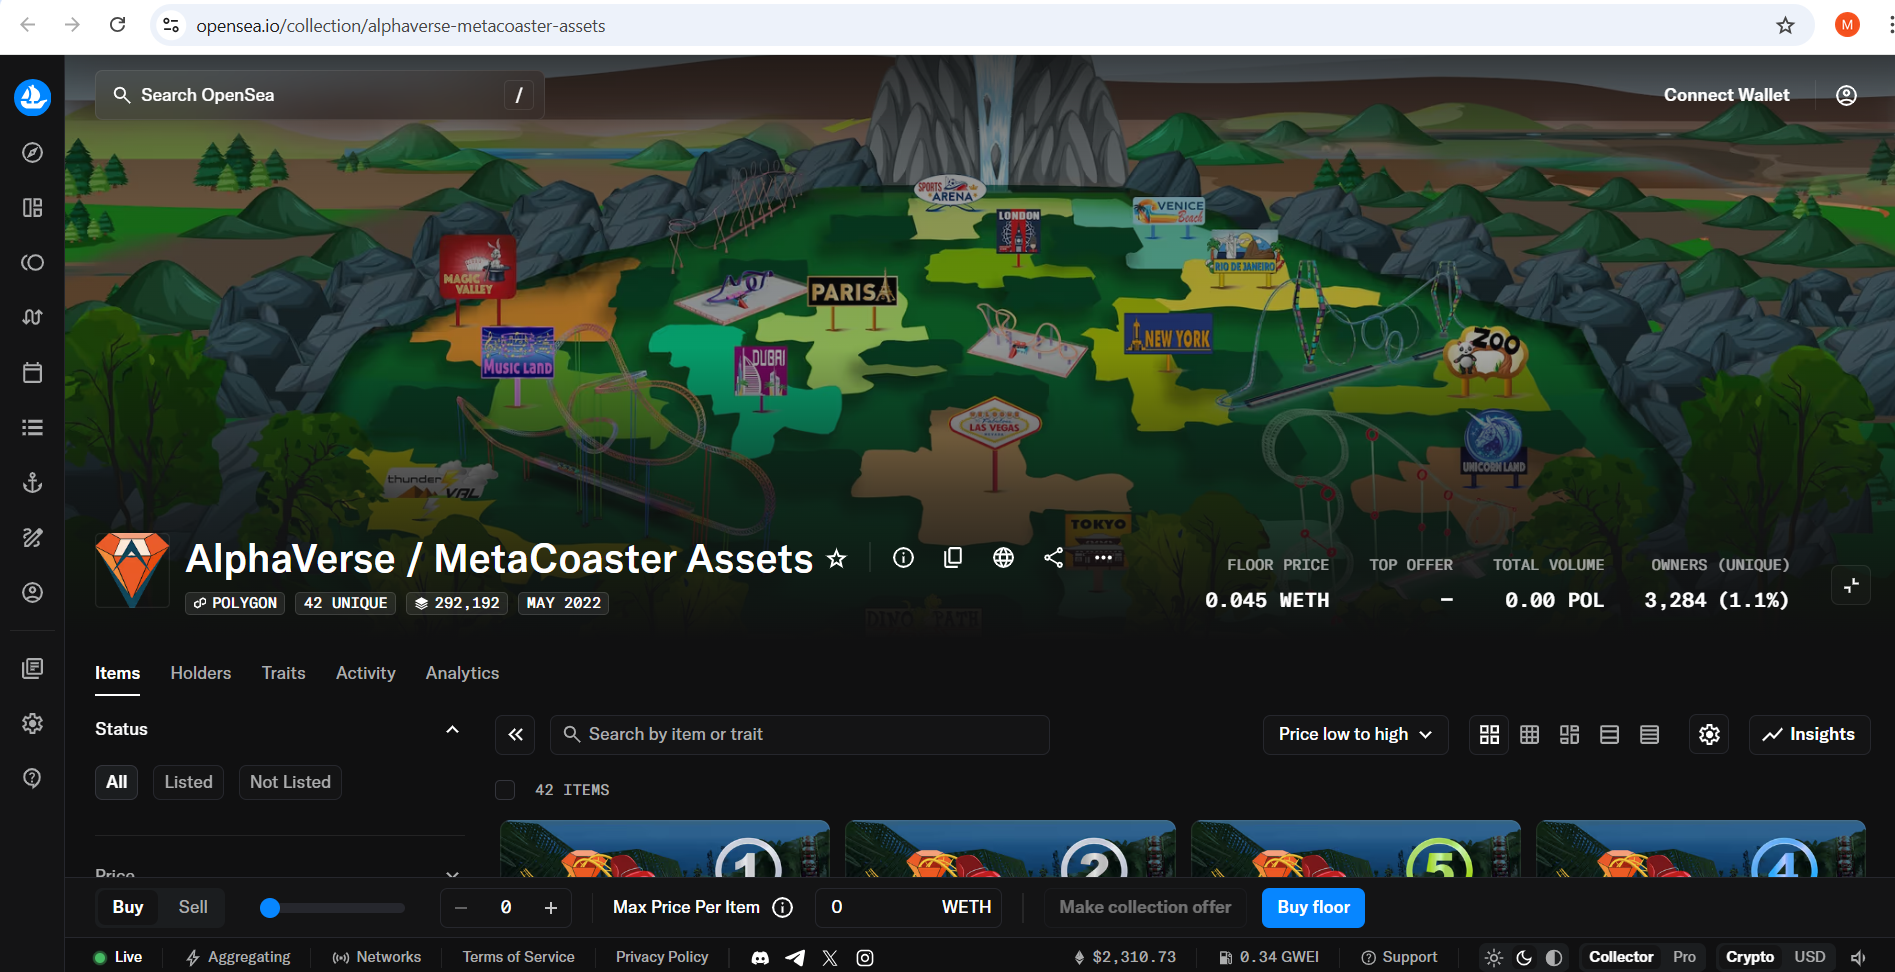This screenshot has width=1895, height=972.
Task: Switch to Pro mode
Action: coord(1685,957)
